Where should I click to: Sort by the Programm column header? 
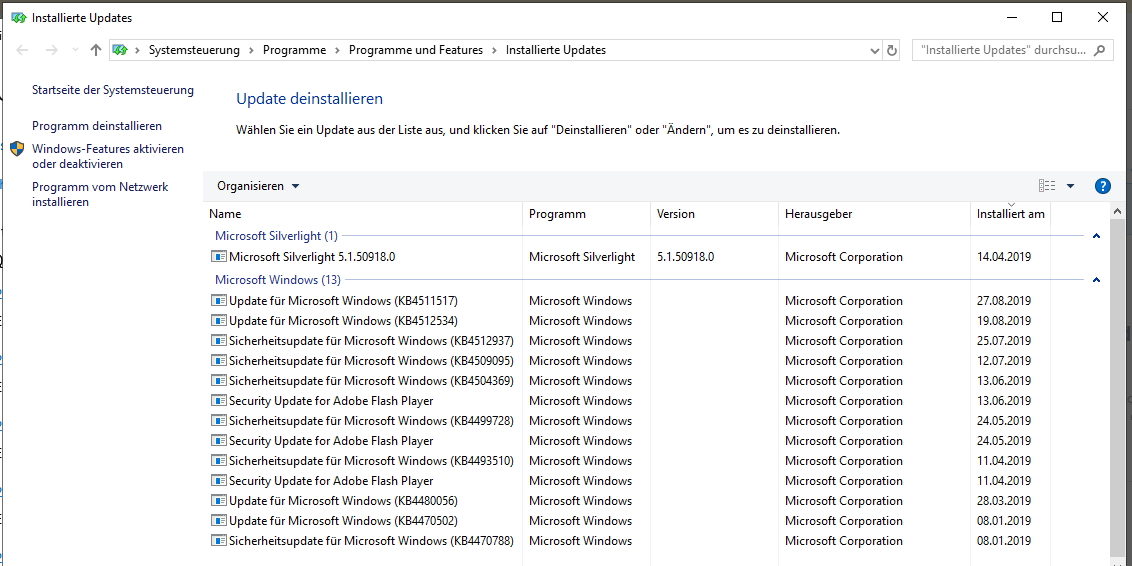(586, 214)
